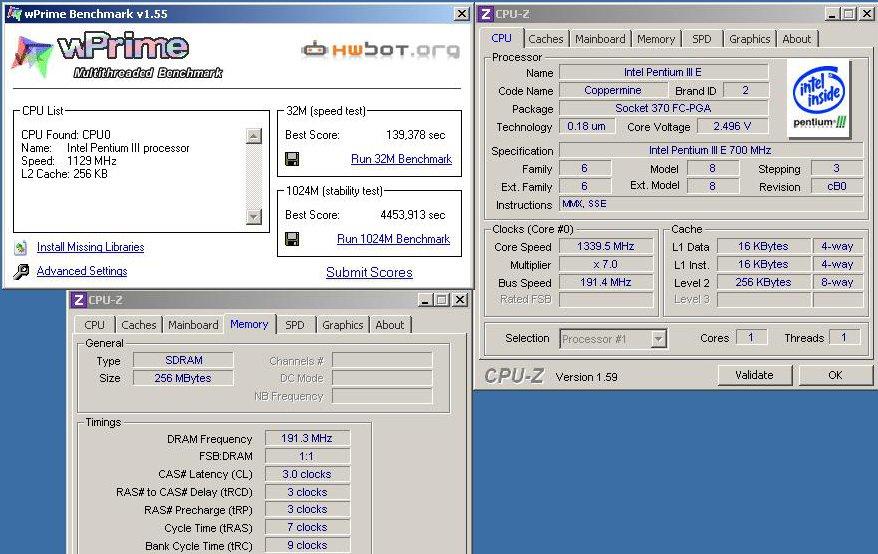Image resolution: width=878 pixels, height=554 pixels.
Task: Click the DRAM Frequency value '191.3 MHz'
Action: point(307,438)
